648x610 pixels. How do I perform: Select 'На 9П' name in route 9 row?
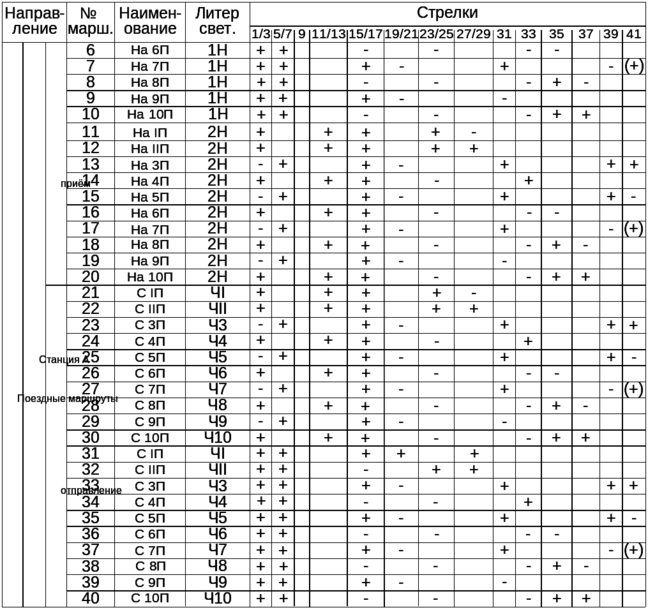[150, 99]
